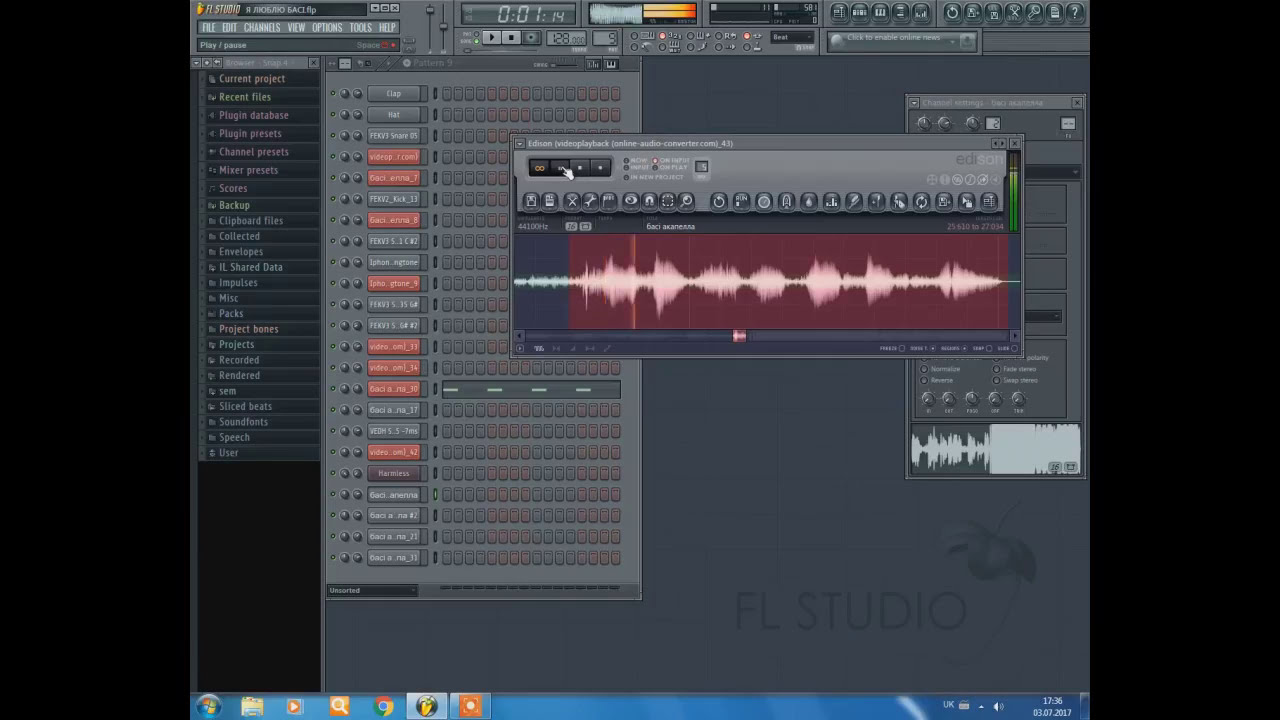Click inside the Edison red waveform selection
This screenshot has width=1280, height=720.
tap(788, 281)
